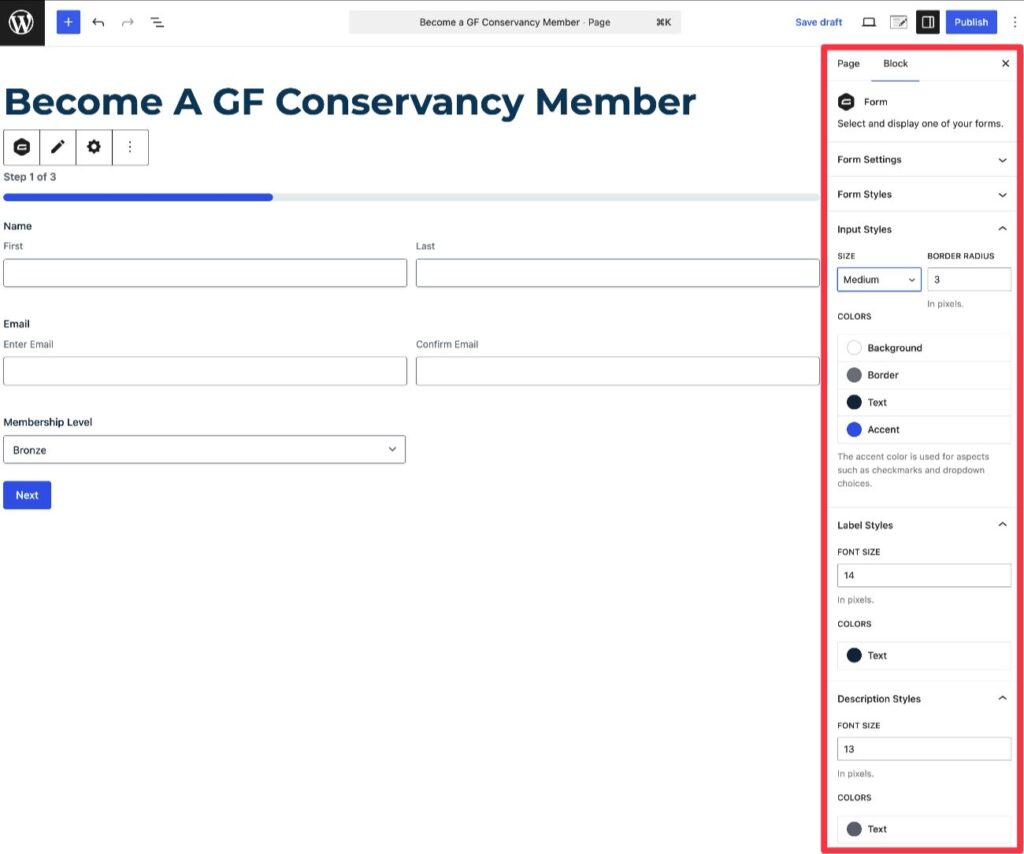Click the Label Styles font size field
Viewport: 1024px width, 854px height.
pyautogui.click(x=924, y=575)
